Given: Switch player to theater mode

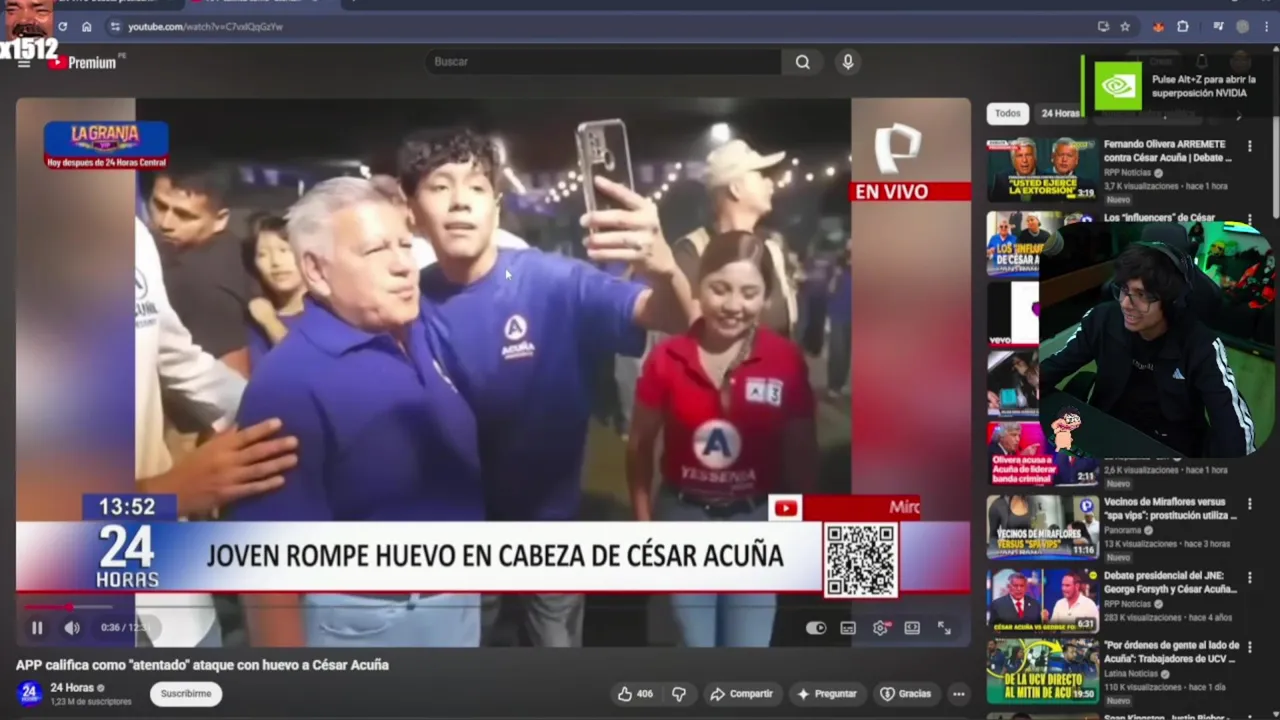Looking at the screenshot, I should click(912, 628).
